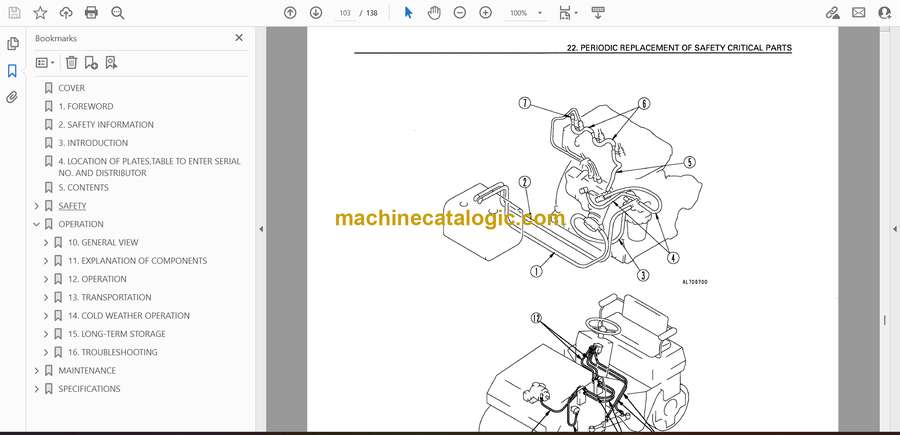This screenshot has width=900, height=435.
Task: Print the document using printer icon
Action: [x=92, y=13]
